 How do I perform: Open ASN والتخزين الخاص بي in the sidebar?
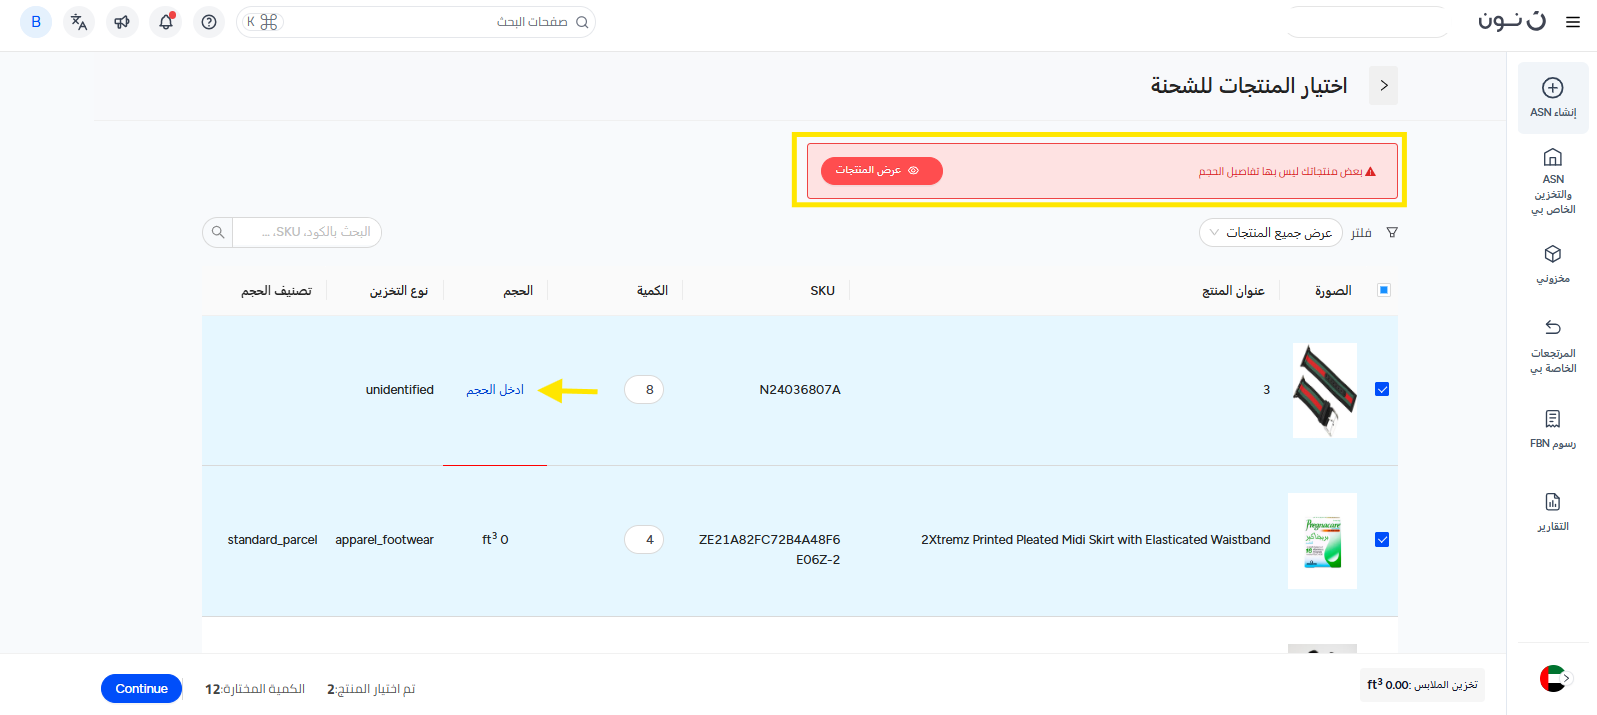pos(1553,181)
